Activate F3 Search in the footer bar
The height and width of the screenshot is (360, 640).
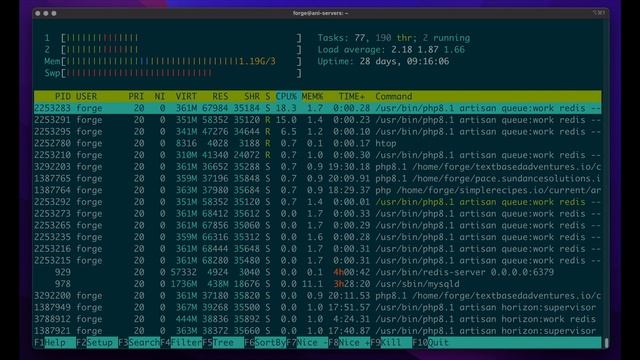click(139, 342)
